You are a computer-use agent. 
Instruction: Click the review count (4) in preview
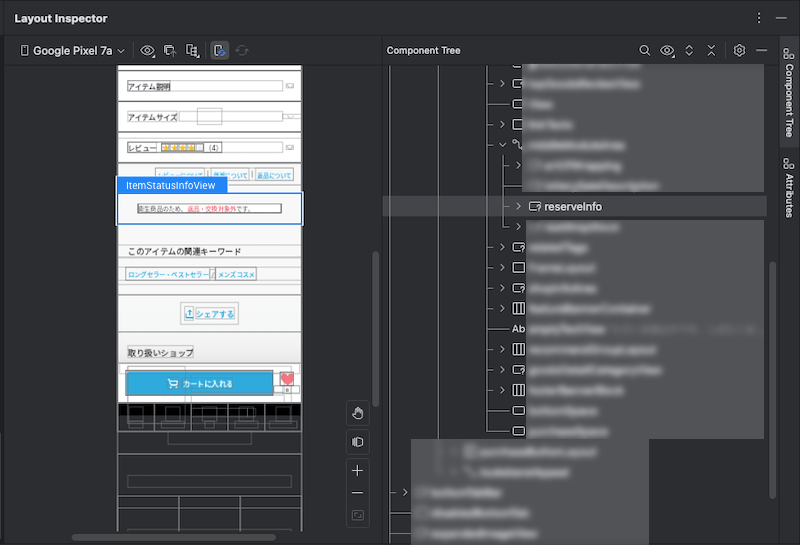point(214,148)
